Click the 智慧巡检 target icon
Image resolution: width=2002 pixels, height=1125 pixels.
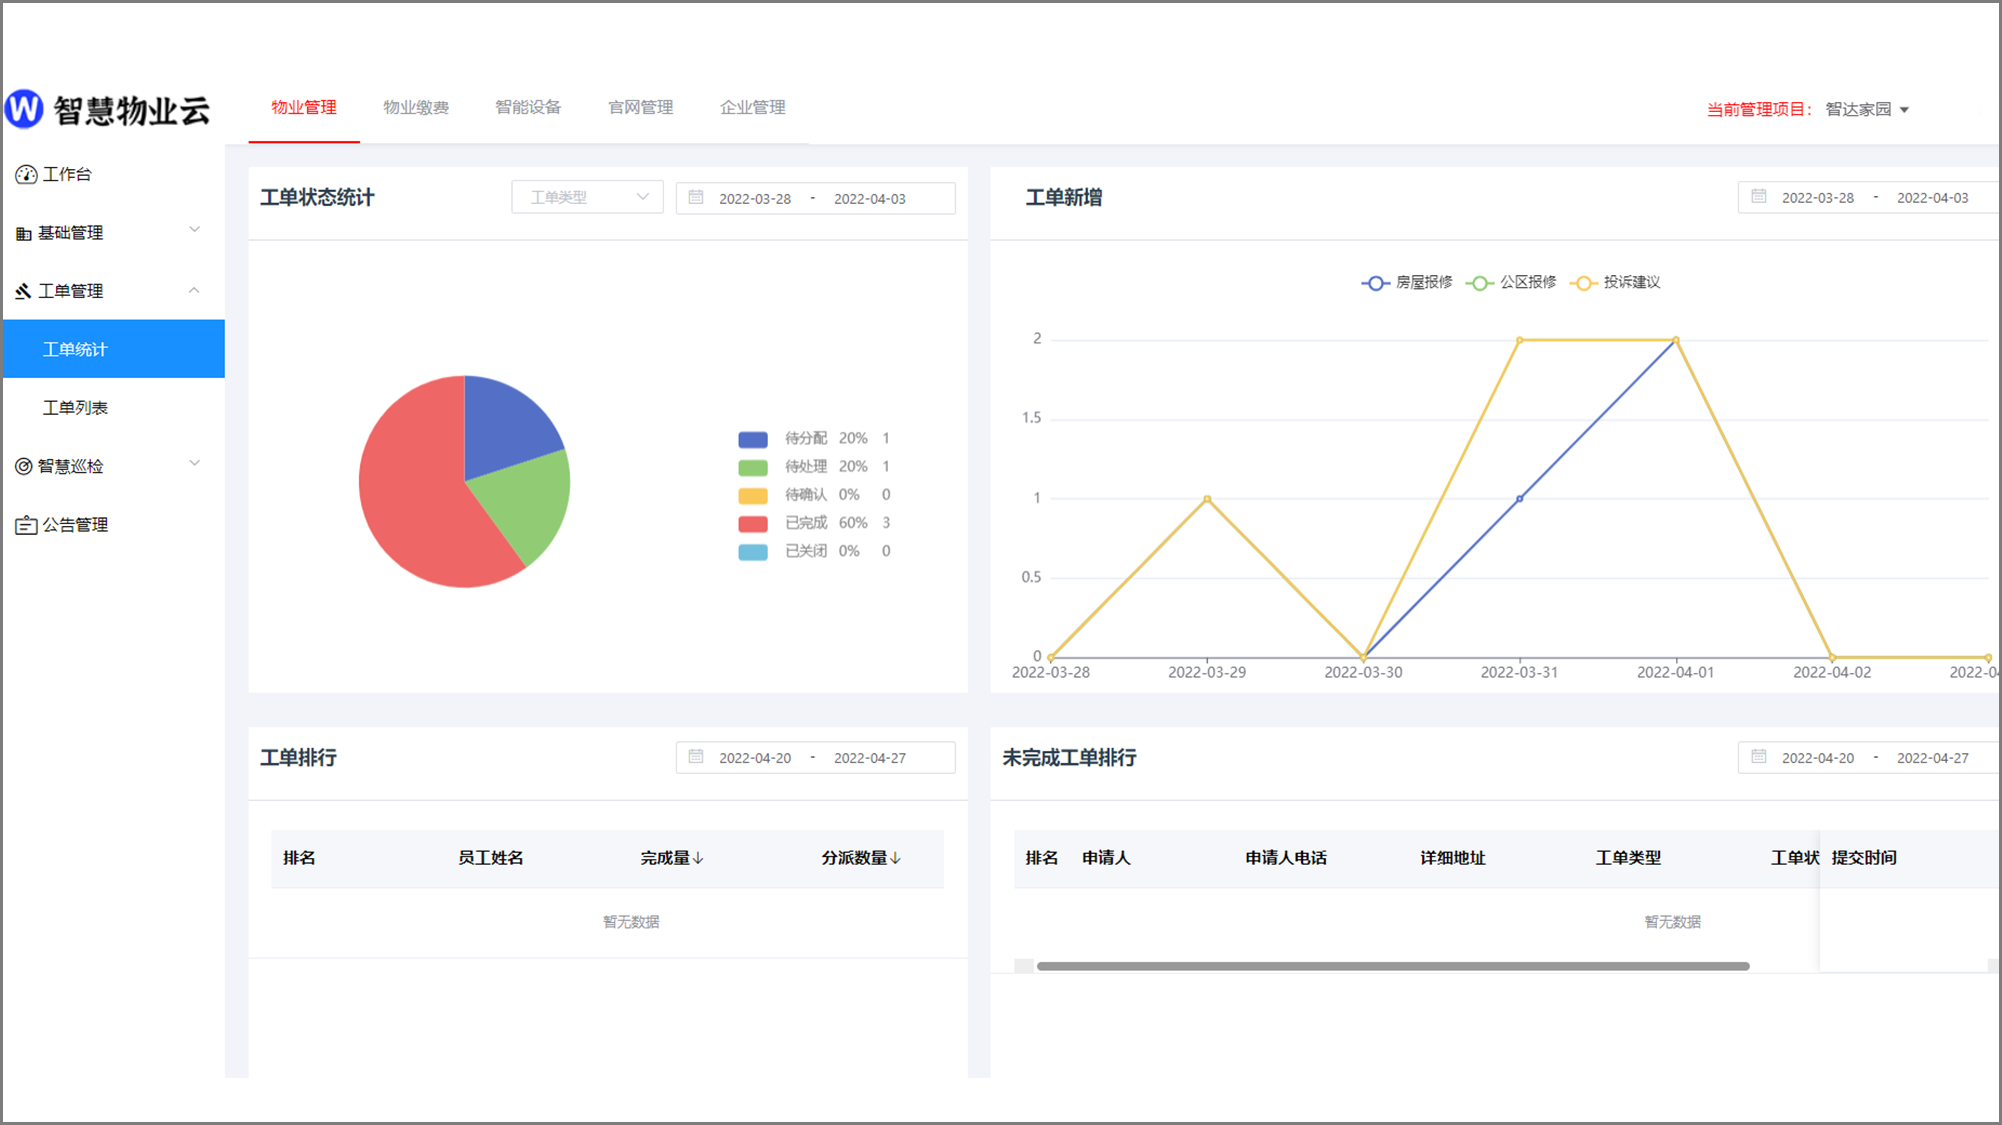24,466
